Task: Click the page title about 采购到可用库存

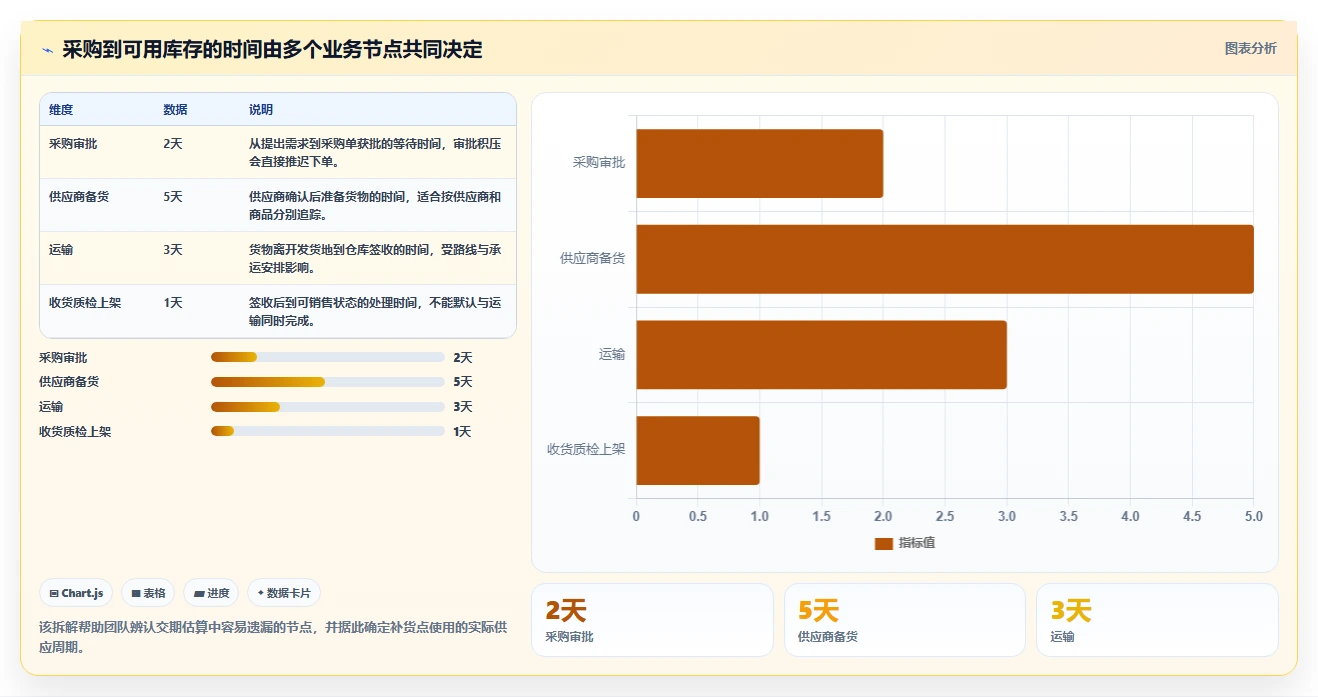Action: [272, 49]
